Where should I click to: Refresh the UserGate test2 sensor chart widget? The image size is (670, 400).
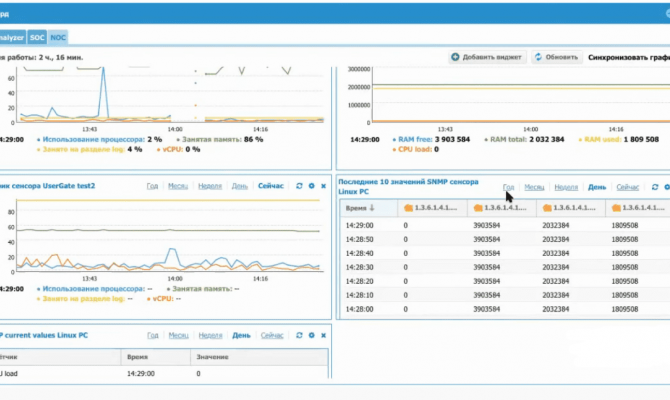[299, 186]
